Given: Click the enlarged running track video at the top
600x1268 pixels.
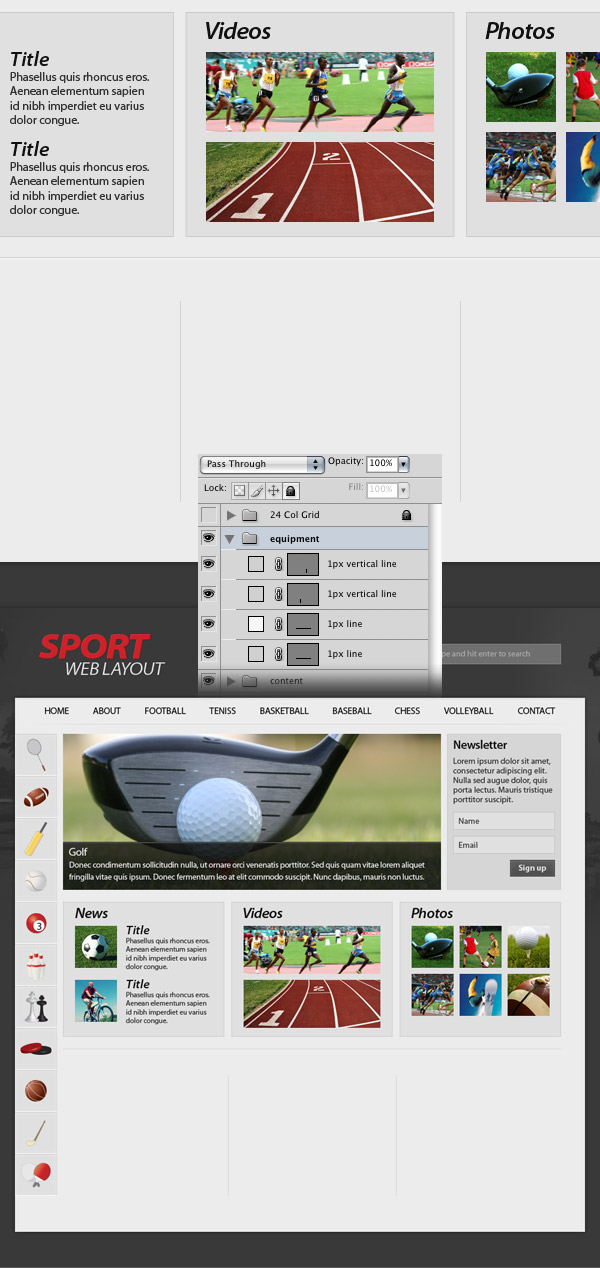Looking at the screenshot, I should tap(320, 181).
